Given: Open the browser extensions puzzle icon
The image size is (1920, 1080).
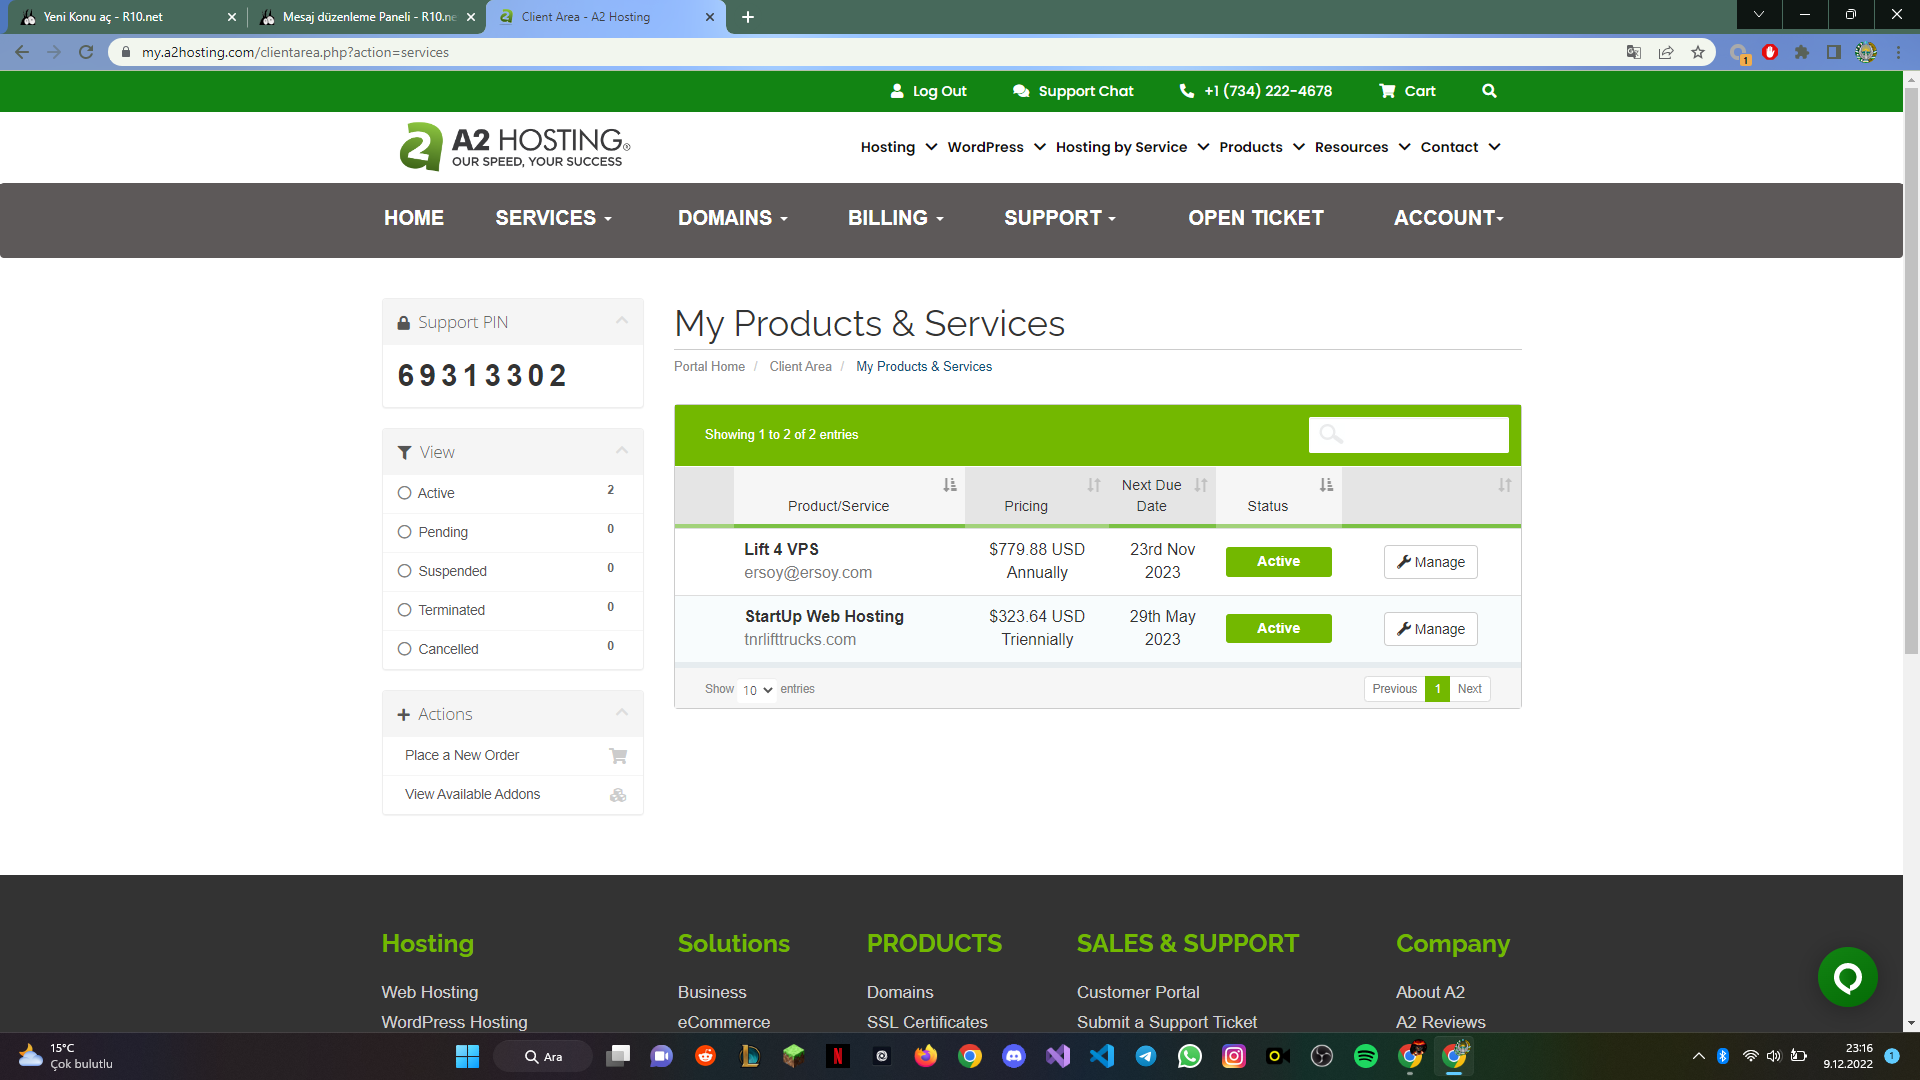Looking at the screenshot, I should 1802,52.
